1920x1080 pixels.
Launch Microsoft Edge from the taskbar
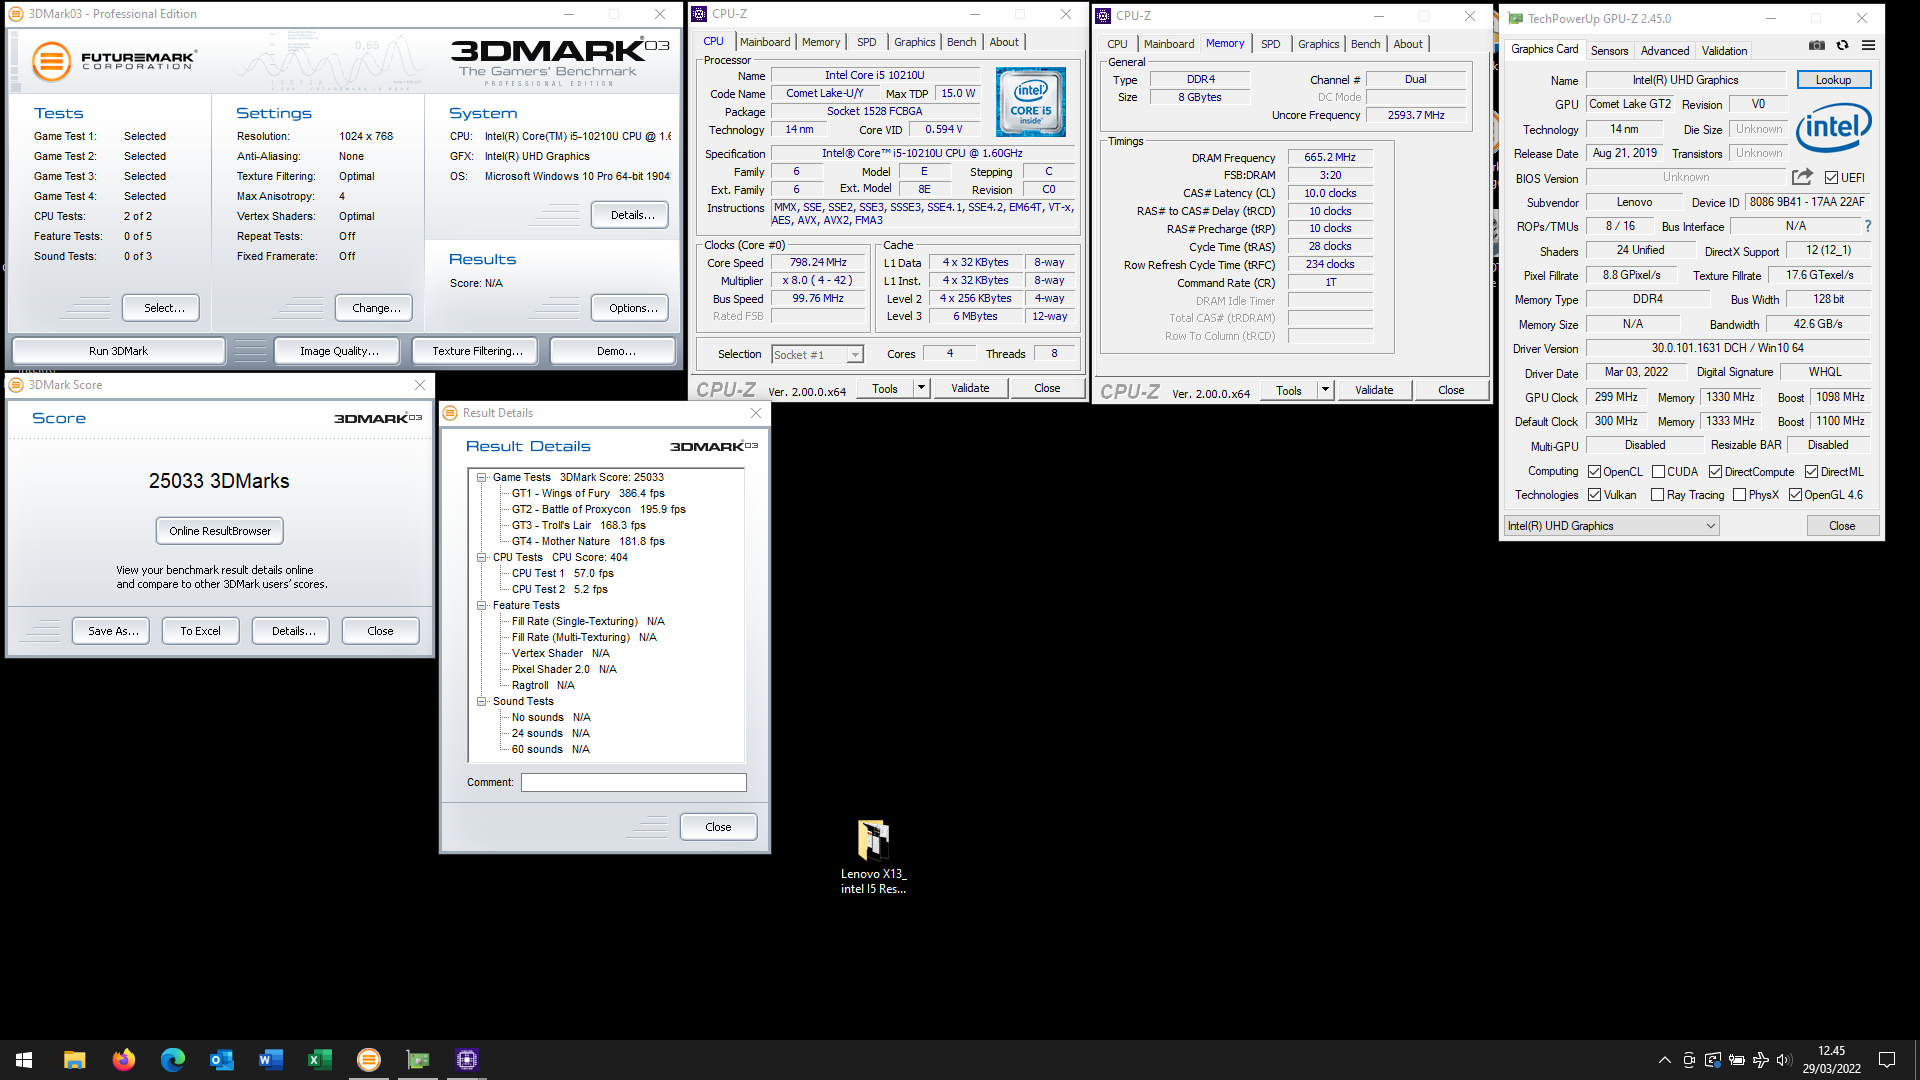click(172, 1060)
